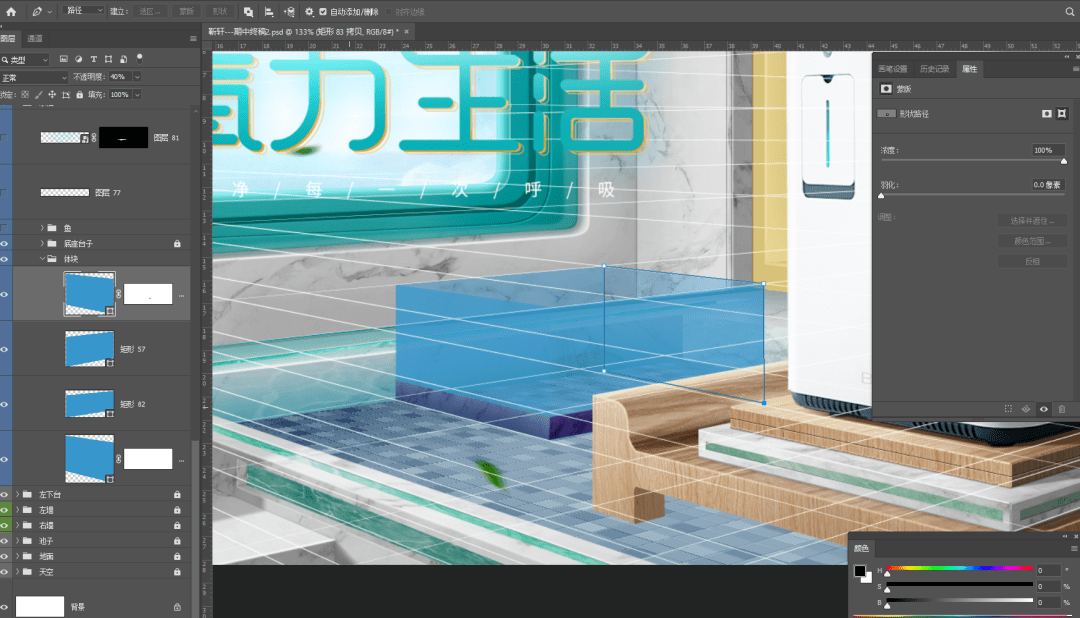Hide the 矩形 82 layer

pyautogui.click(x=4, y=404)
